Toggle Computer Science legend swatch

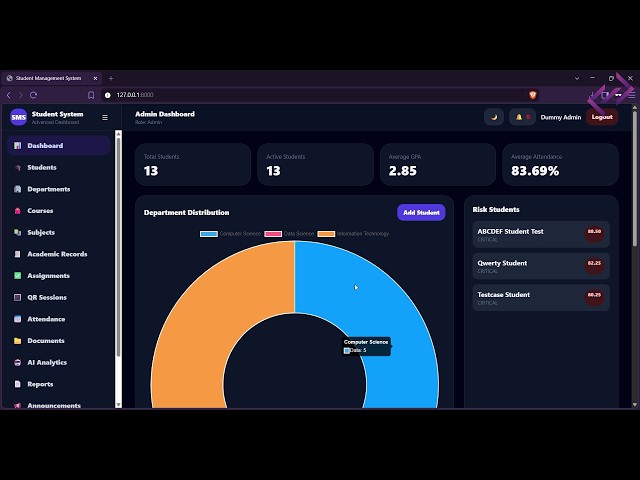(x=209, y=234)
